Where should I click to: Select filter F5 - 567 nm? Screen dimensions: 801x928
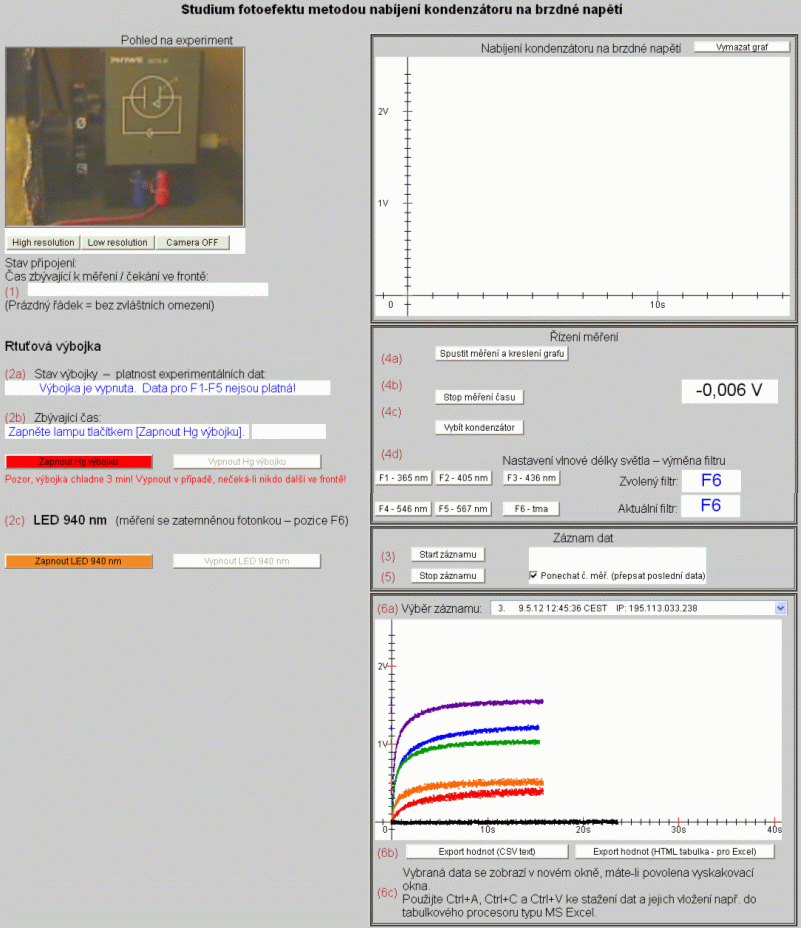(x=463, y=508)
